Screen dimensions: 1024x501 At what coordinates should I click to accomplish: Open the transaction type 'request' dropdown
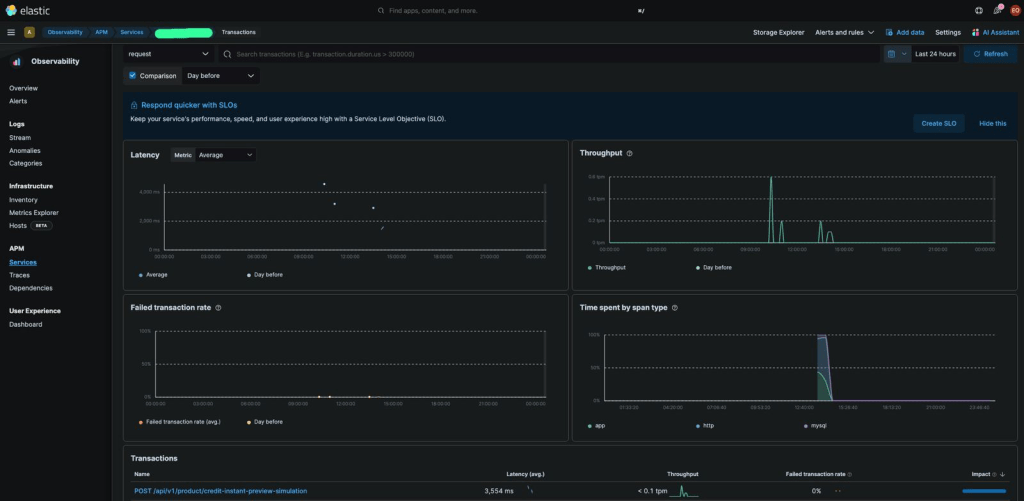click(x=169, y=54)
